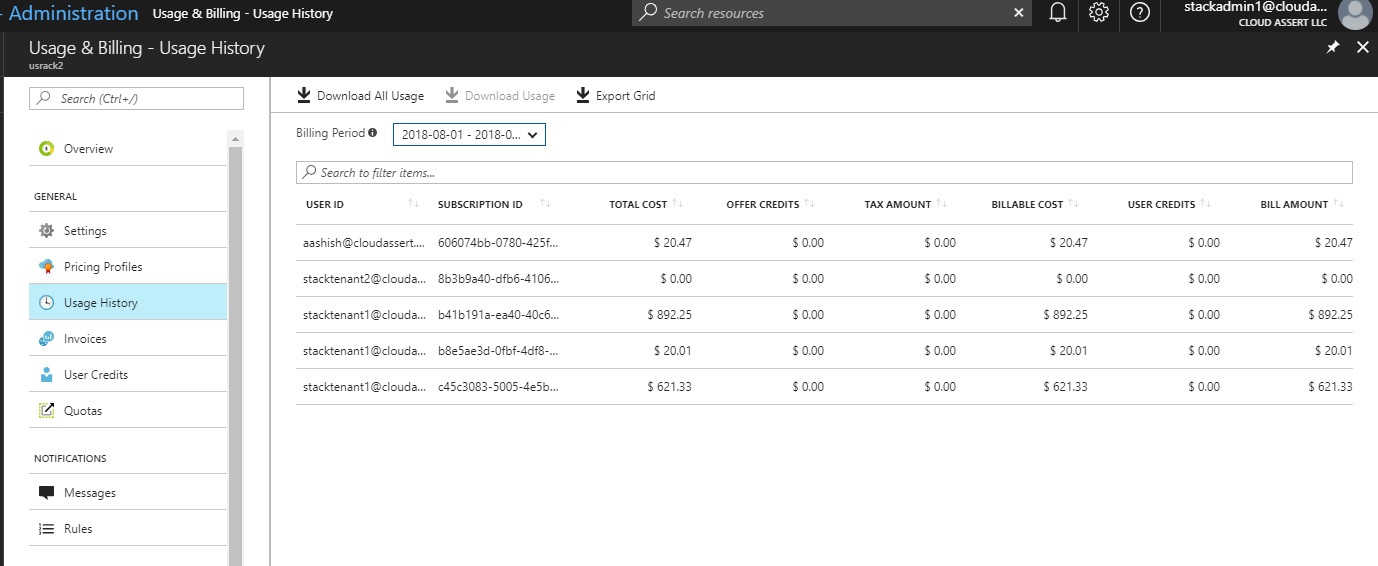Image resolution: width=1378 pixels, height=566 pixels.
Task: Click Download All Usage button
Action: click(360, 96)
